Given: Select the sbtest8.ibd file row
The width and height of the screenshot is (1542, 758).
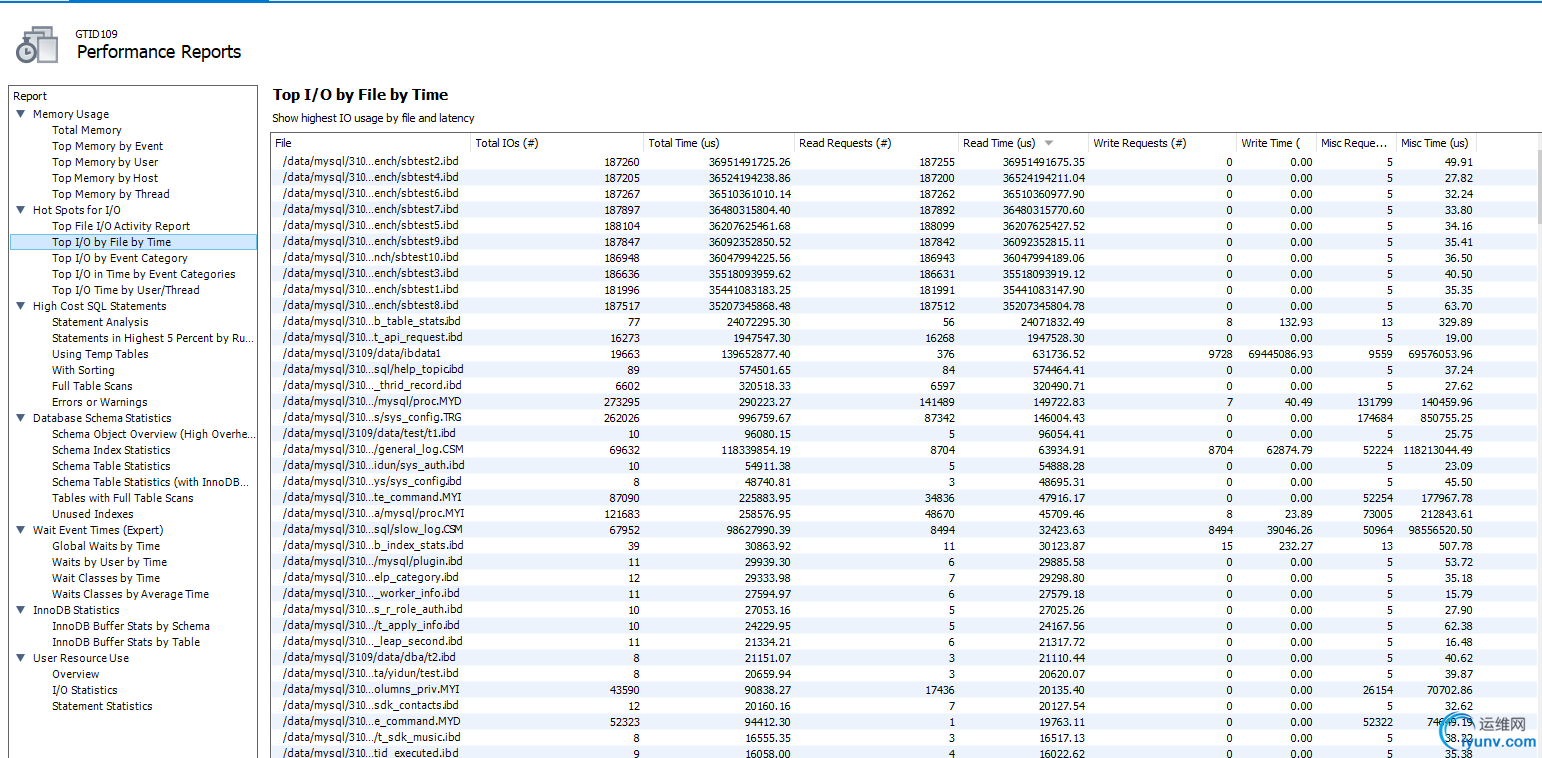Looking at the screenshot, I should (873, 306).
